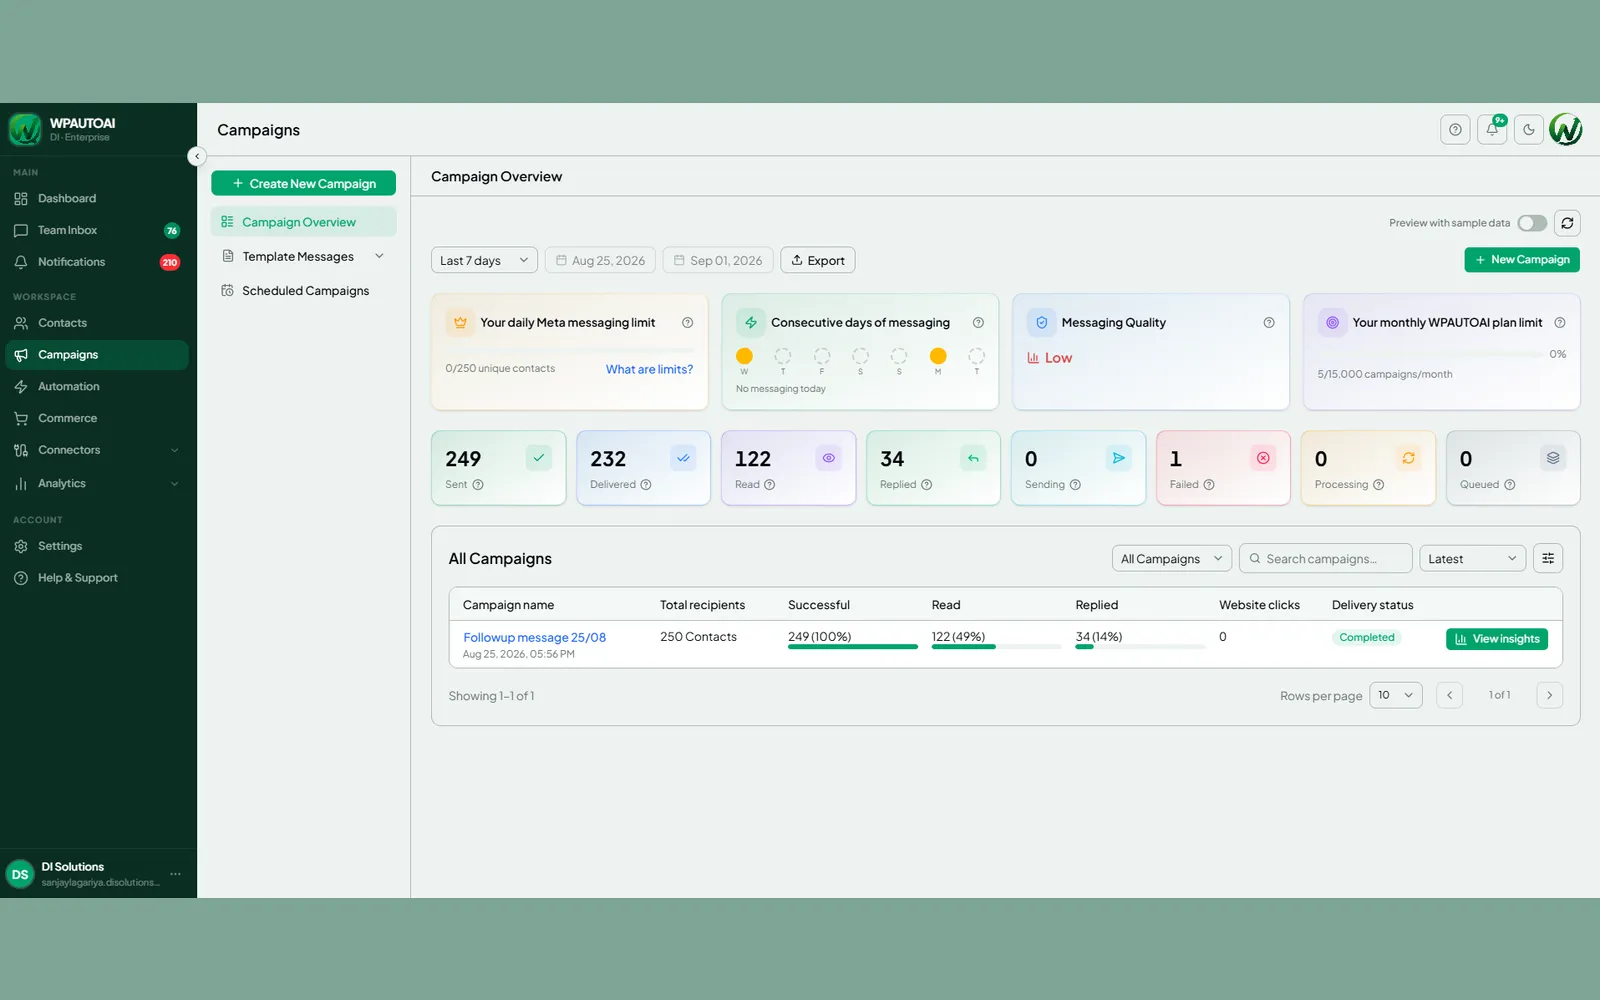Open the Last 7 days dropdown
The height and width of the screenshot is (1000, 1600).
click(484, 260)
